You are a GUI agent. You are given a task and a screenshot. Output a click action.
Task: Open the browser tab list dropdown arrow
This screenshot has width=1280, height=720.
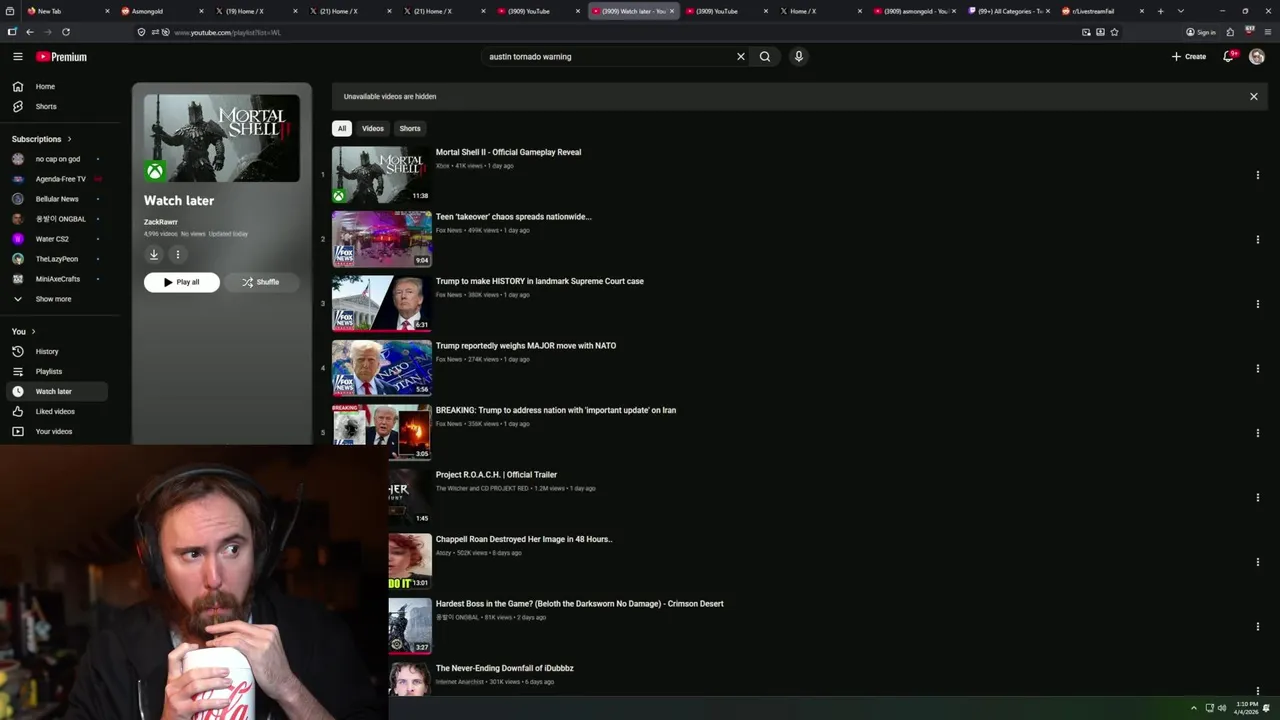[x=1181, y=11]
